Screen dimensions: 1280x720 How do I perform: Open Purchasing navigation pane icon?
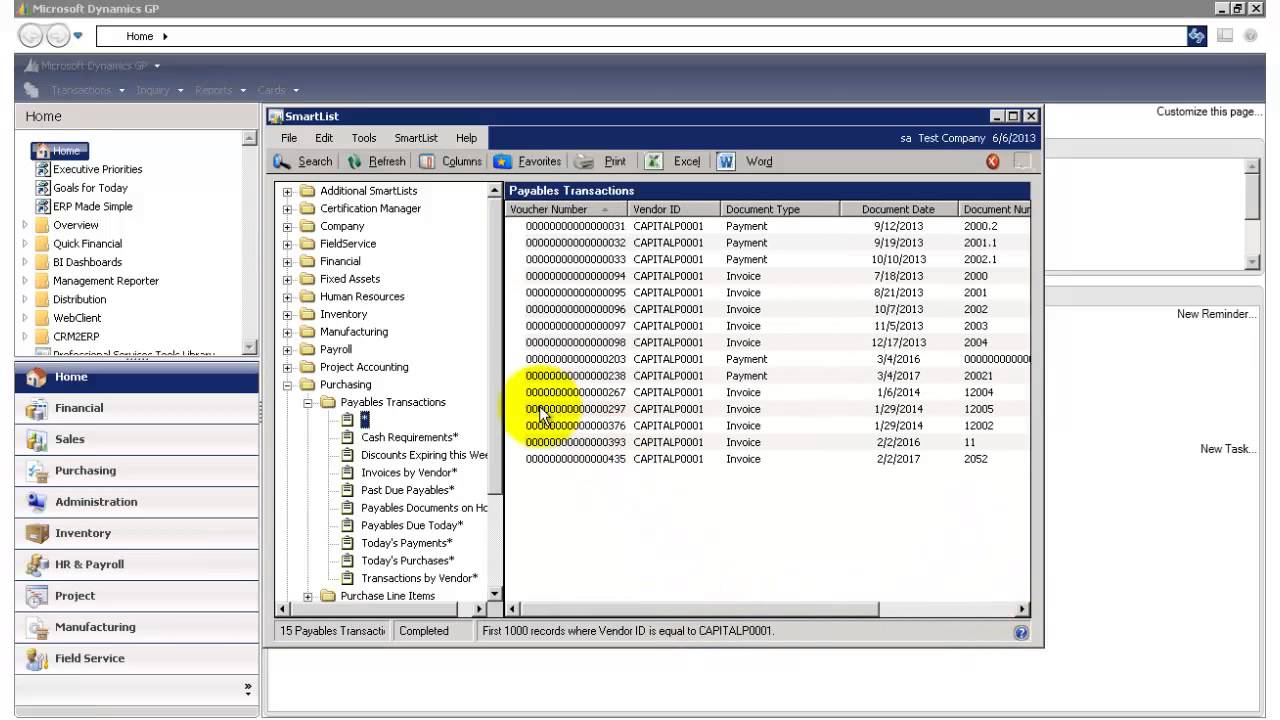point(36,471)
